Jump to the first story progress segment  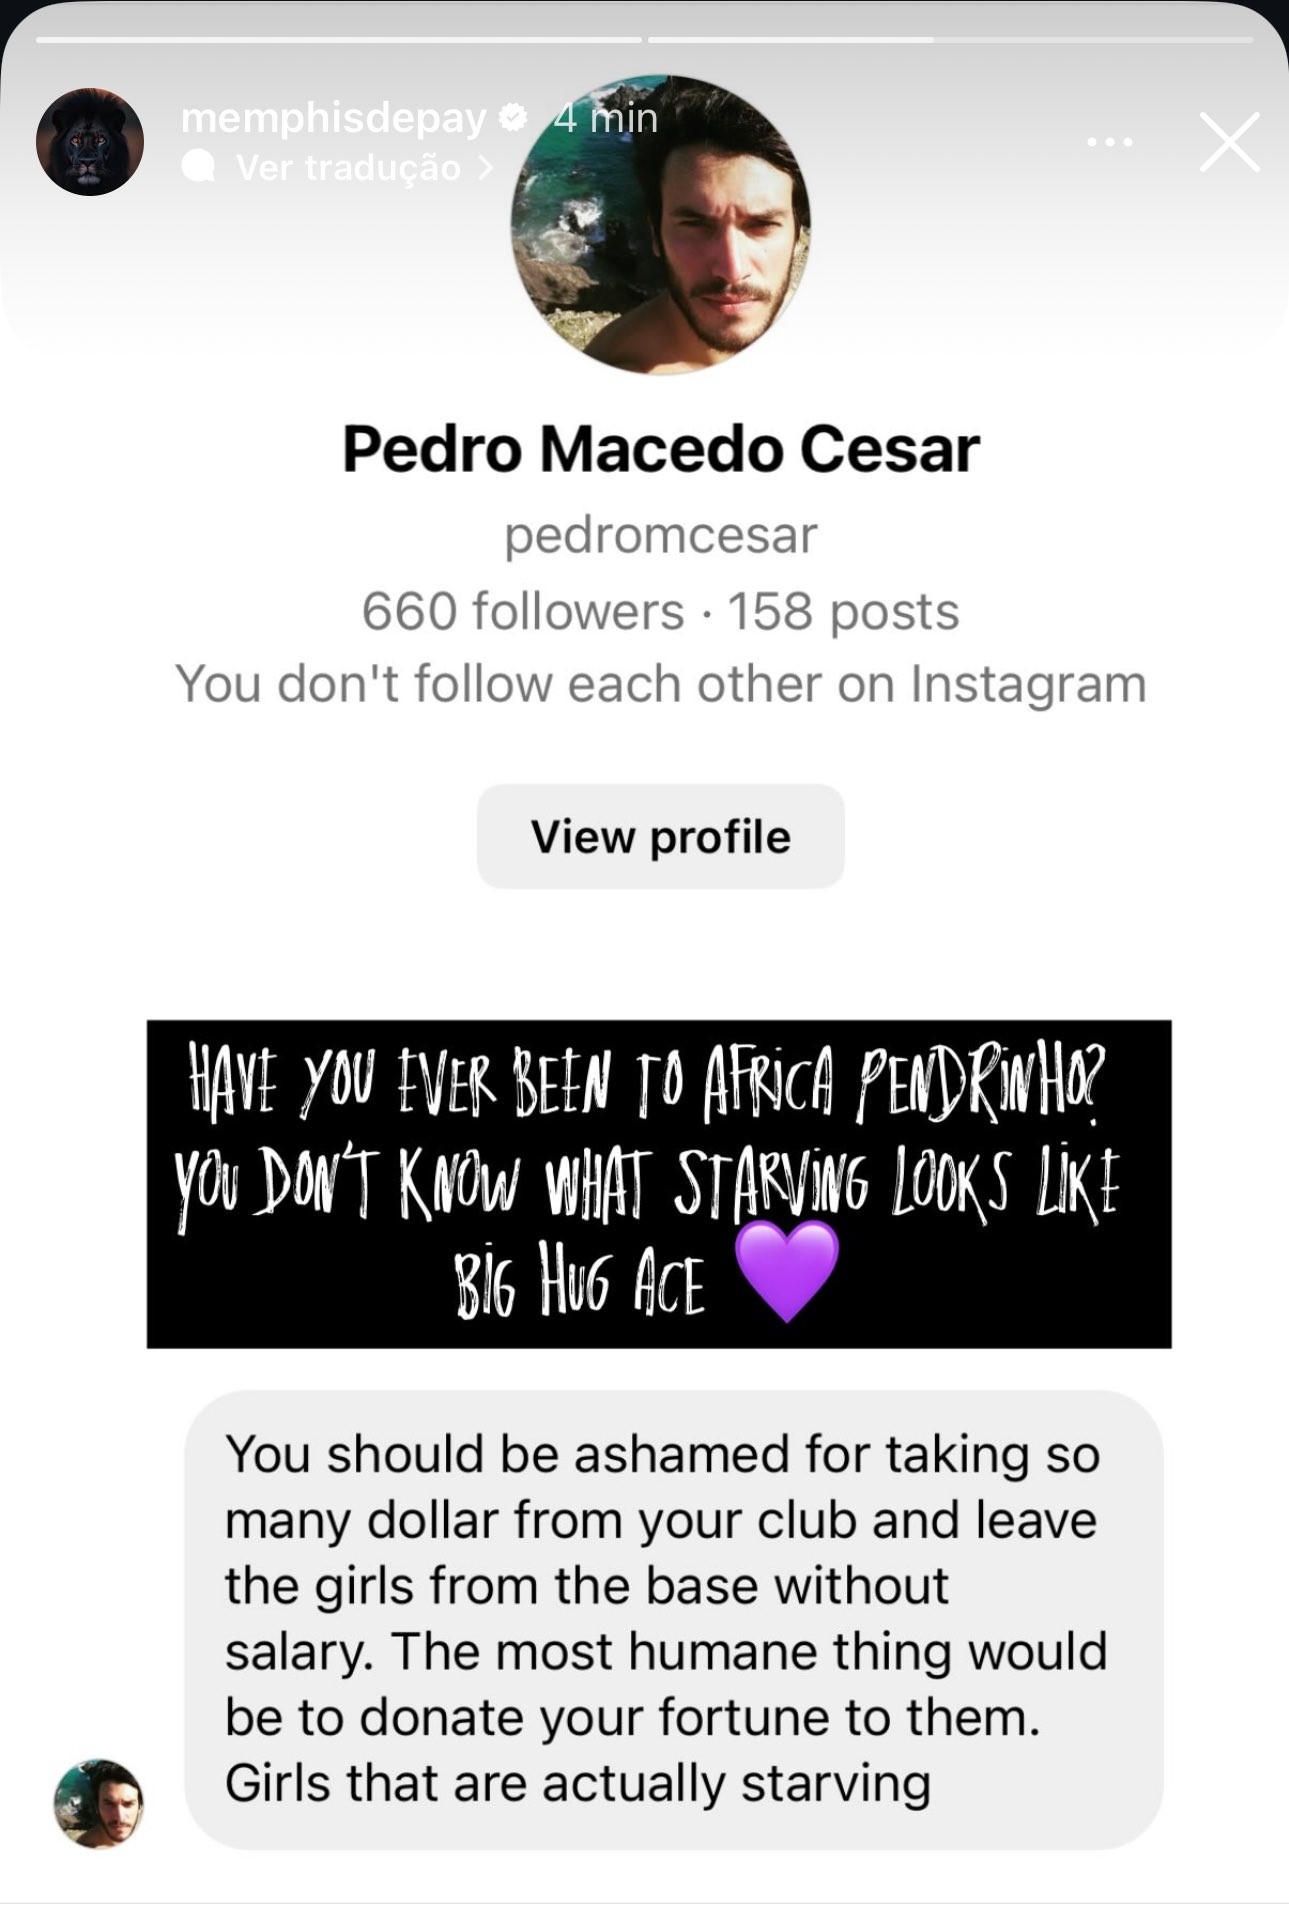338,40
